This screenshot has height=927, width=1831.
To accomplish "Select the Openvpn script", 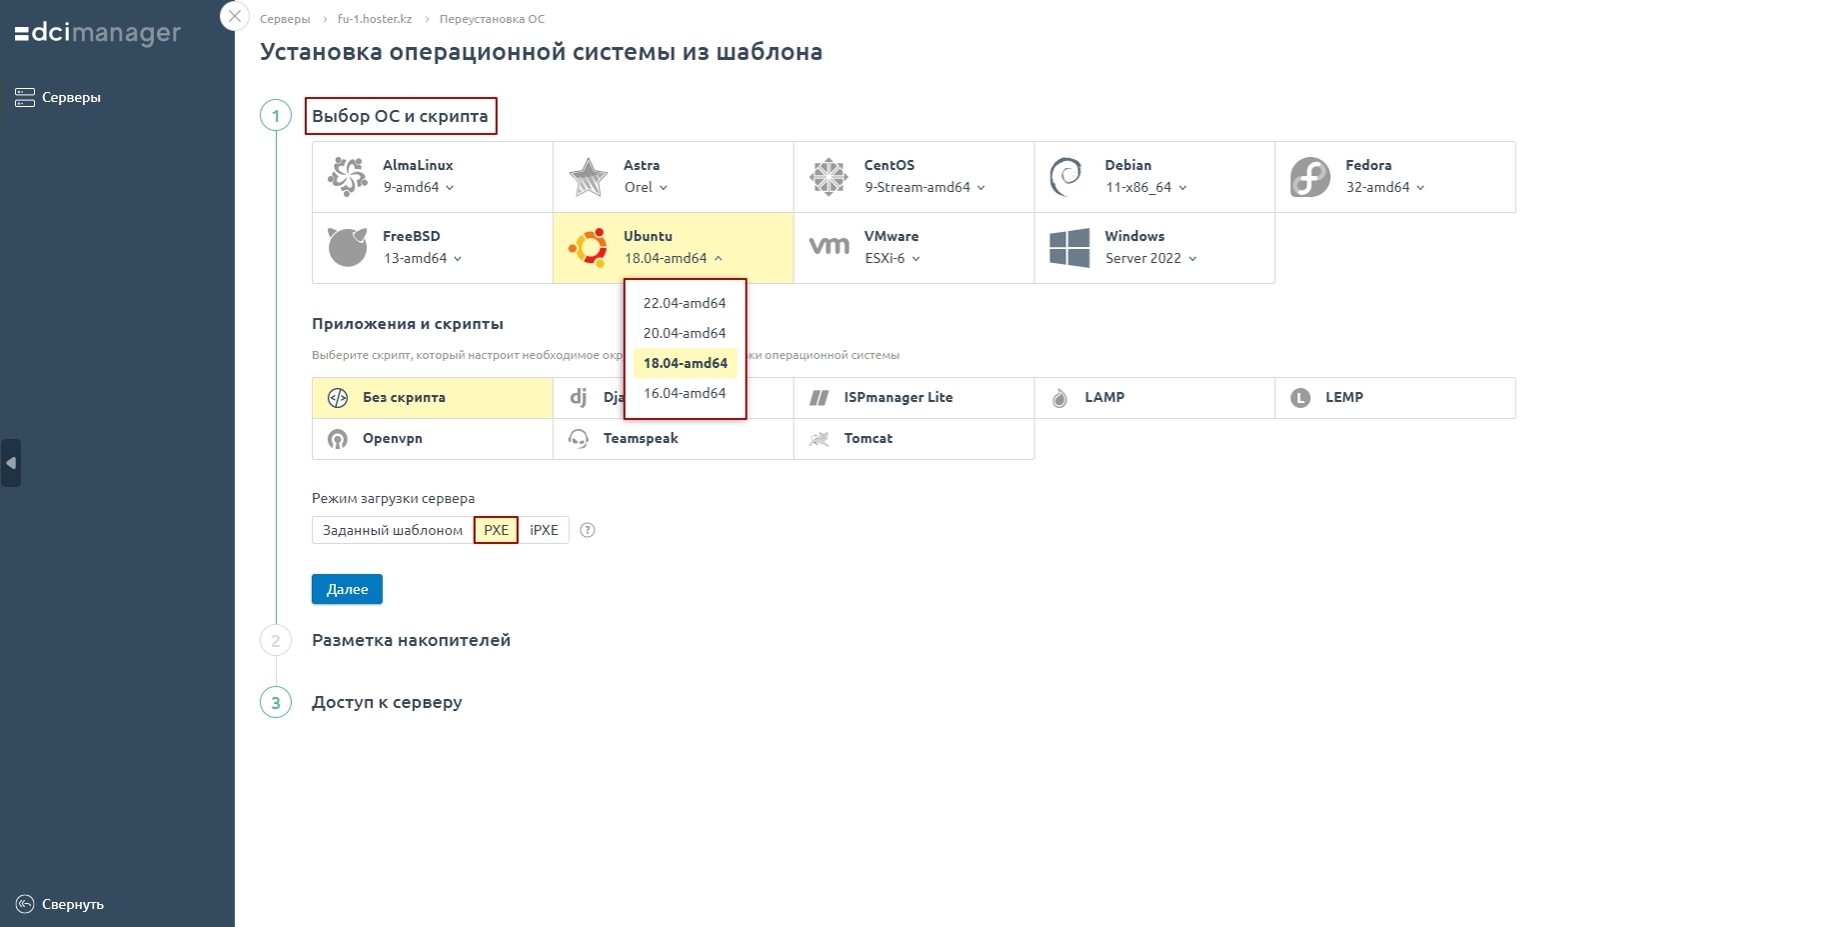I will pyautogui.click(x=432, y=439).
